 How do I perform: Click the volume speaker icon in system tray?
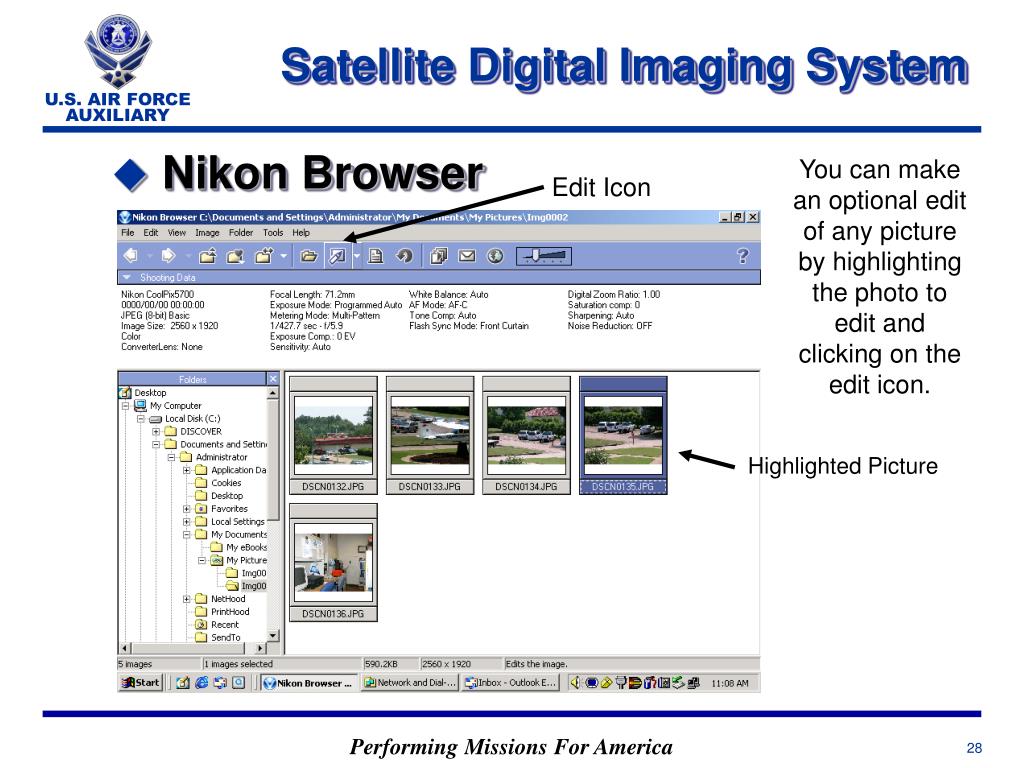coord(575,683)
